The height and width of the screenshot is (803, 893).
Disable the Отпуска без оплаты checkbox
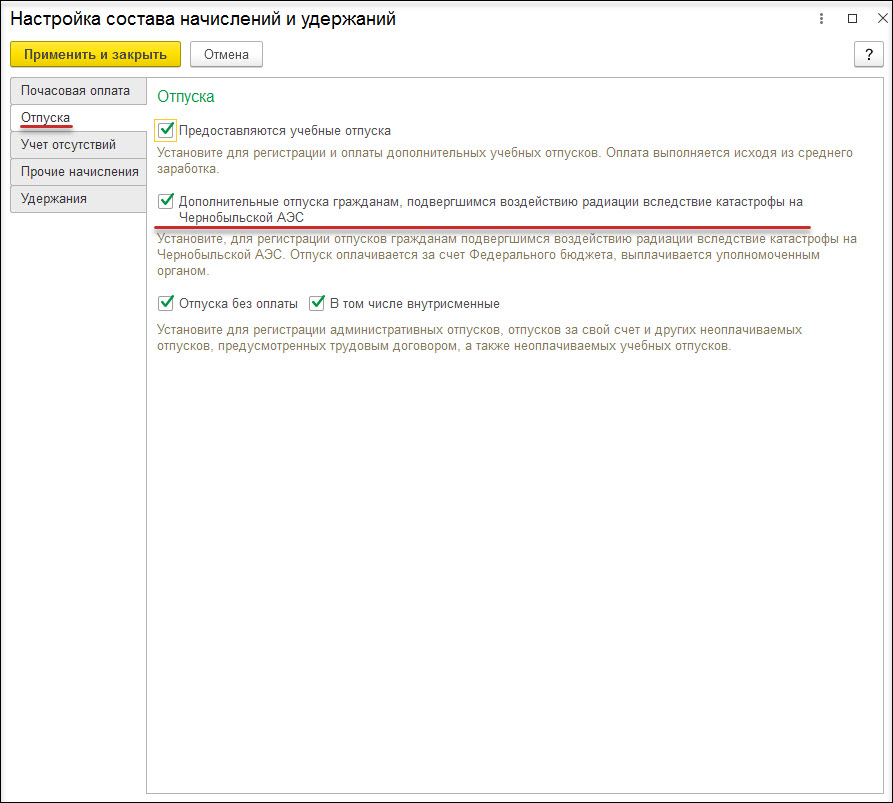(x=166, y=303)
